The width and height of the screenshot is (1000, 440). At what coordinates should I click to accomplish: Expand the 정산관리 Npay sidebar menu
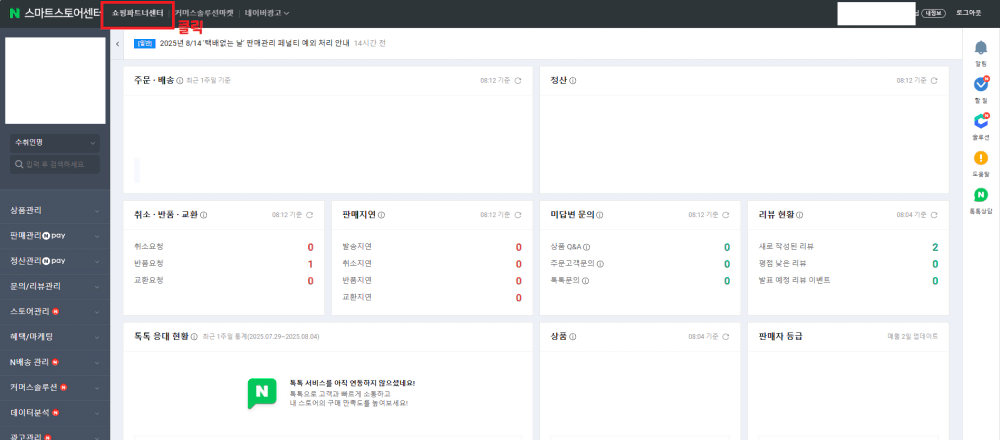(55, 261)
